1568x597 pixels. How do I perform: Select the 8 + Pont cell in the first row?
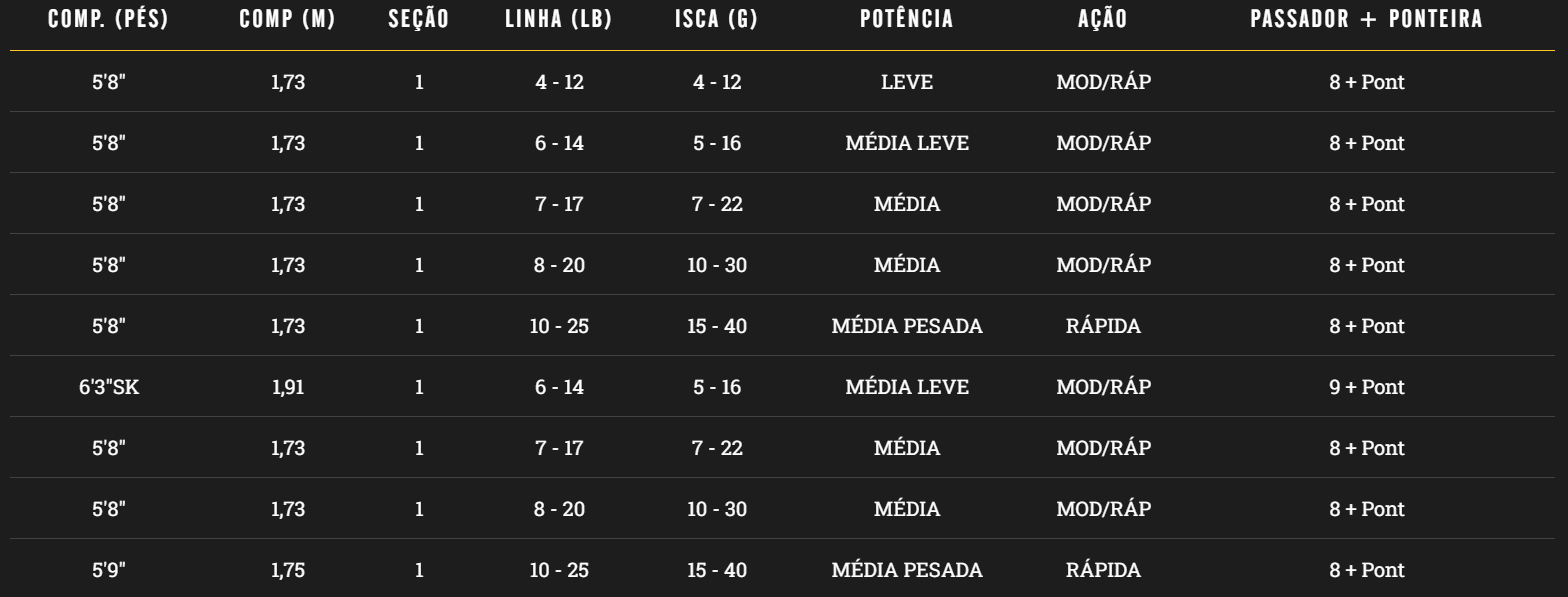pyautogui.click(x=1367, y=82)
